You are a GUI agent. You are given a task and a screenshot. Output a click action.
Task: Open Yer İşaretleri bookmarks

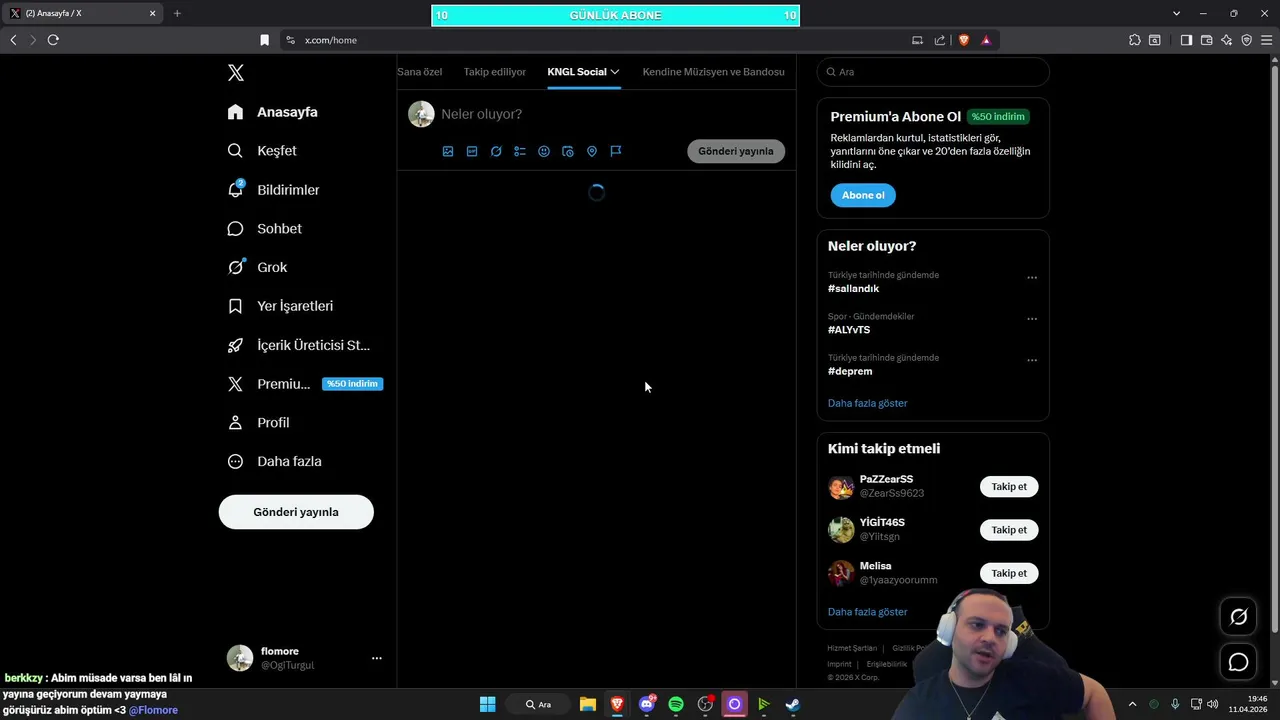coord(281,306)
